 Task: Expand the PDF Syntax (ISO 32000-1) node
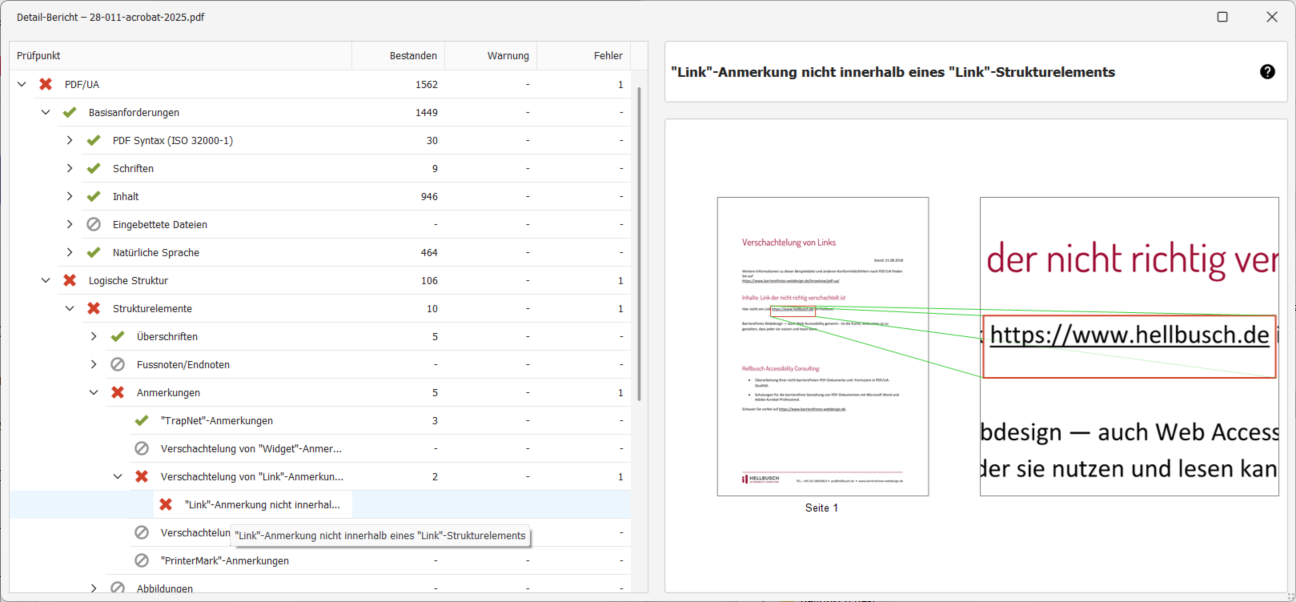coord(70,140)
